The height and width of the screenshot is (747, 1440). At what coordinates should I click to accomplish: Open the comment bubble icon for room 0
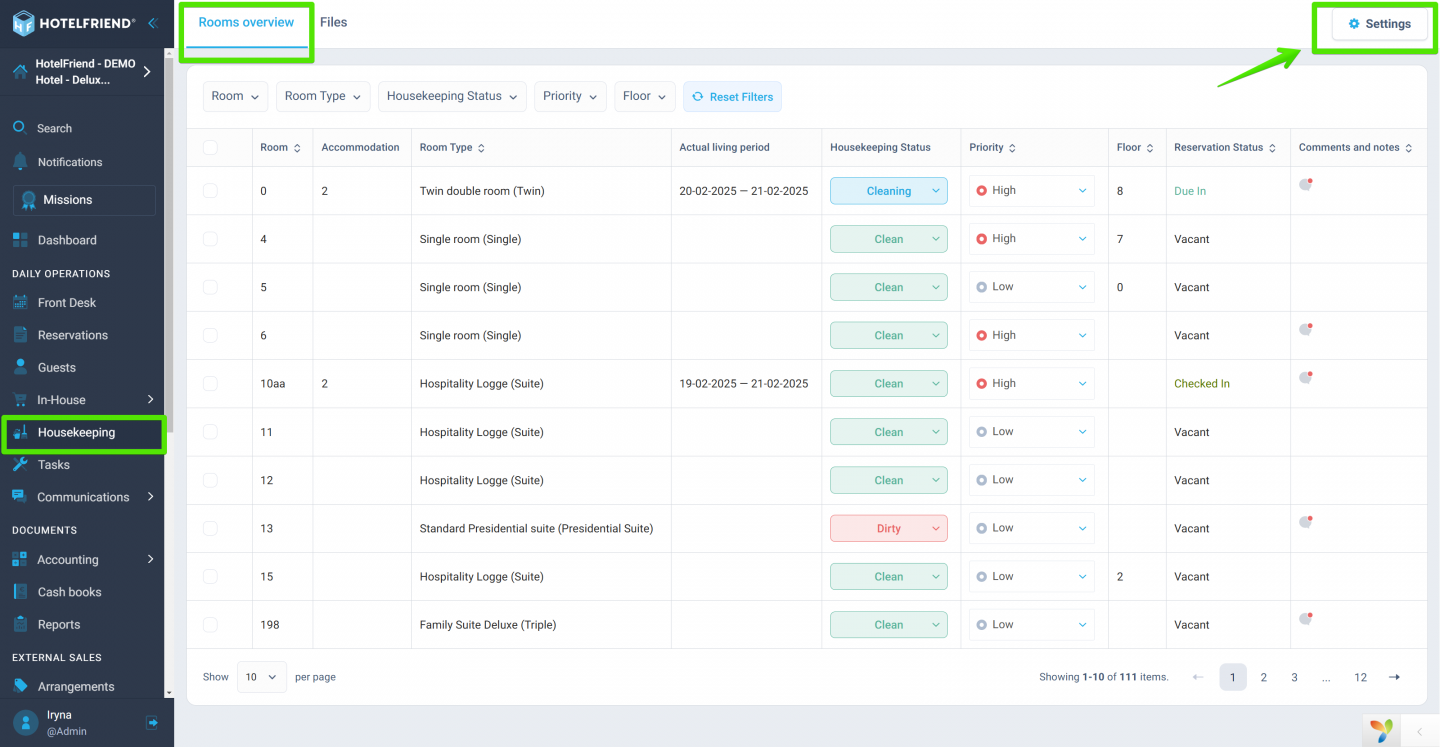1305,184
